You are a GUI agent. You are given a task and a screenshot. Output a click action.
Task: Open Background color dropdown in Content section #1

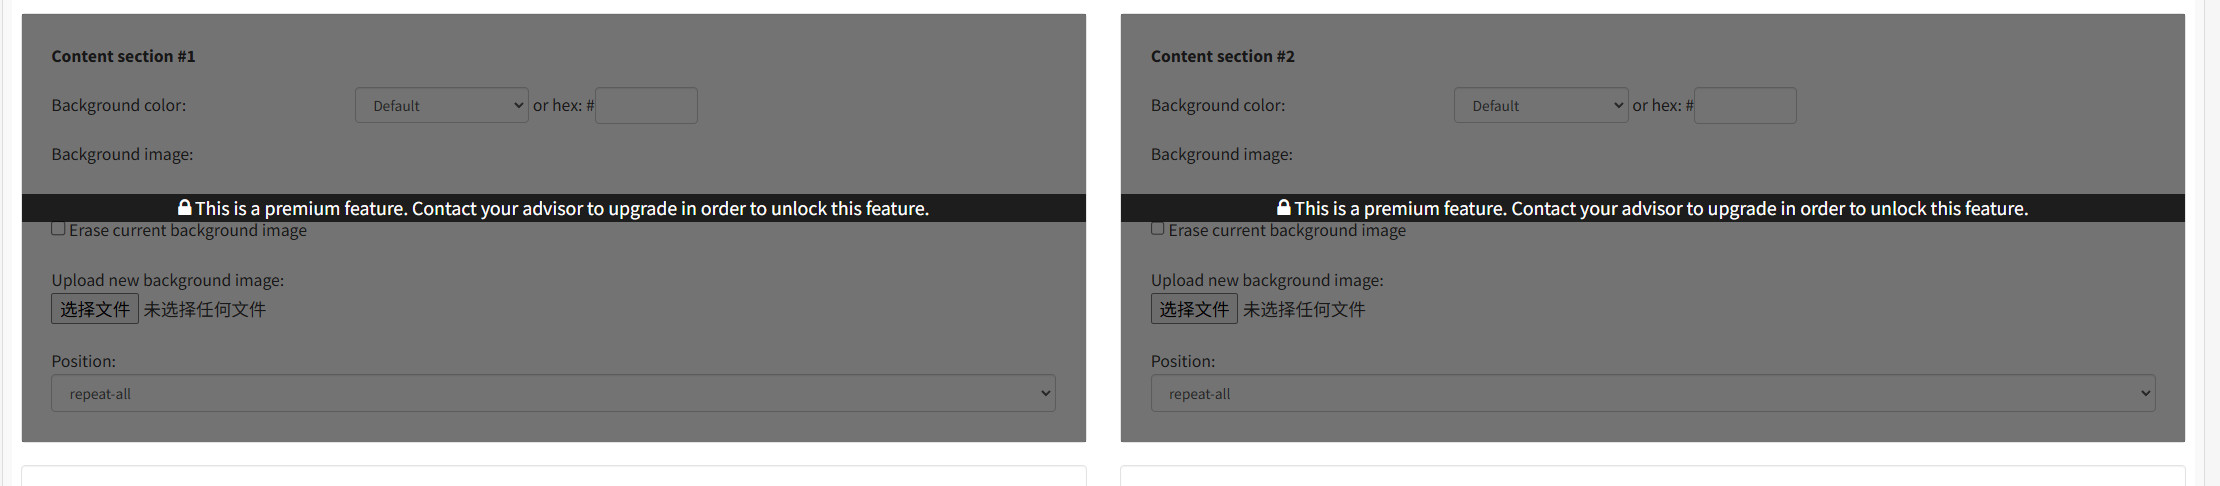[x=441, y=105]
